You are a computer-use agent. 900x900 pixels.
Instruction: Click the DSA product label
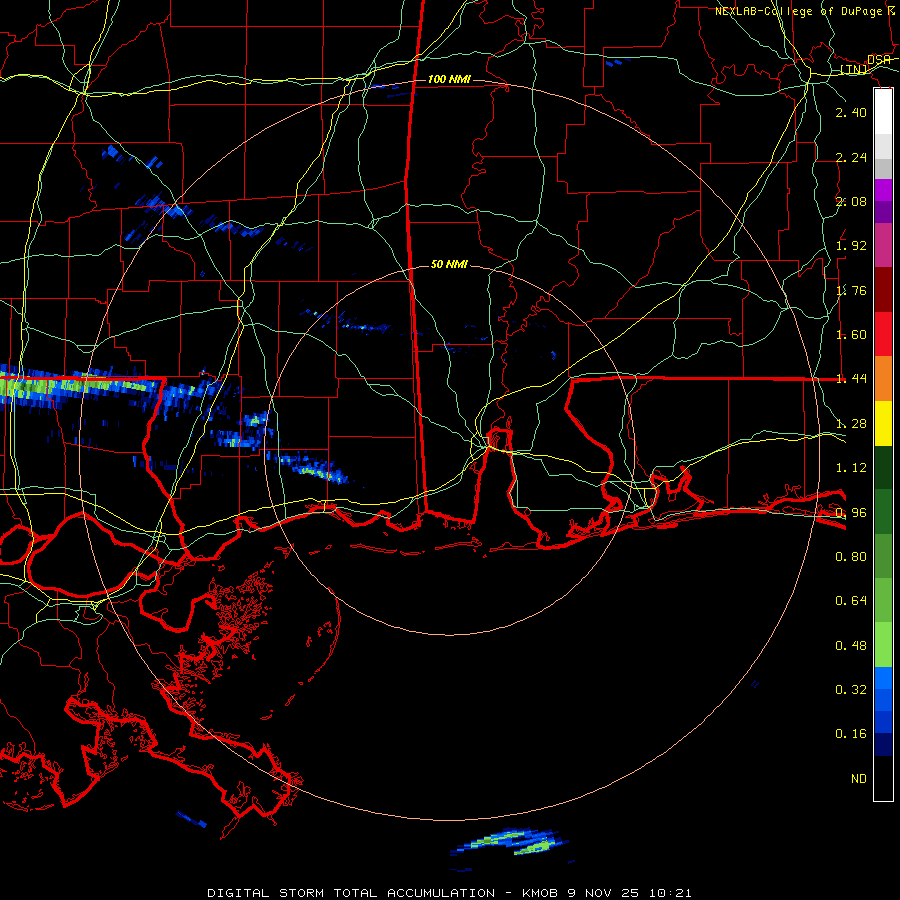[879, 59]
